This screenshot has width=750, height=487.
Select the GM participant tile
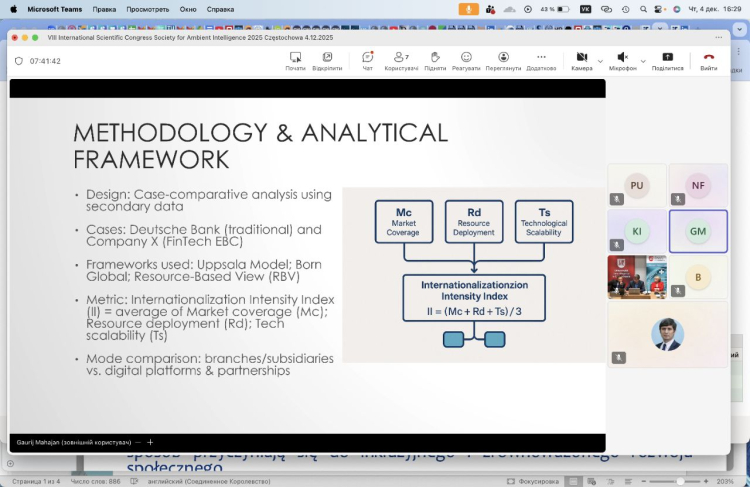point(698,231)
